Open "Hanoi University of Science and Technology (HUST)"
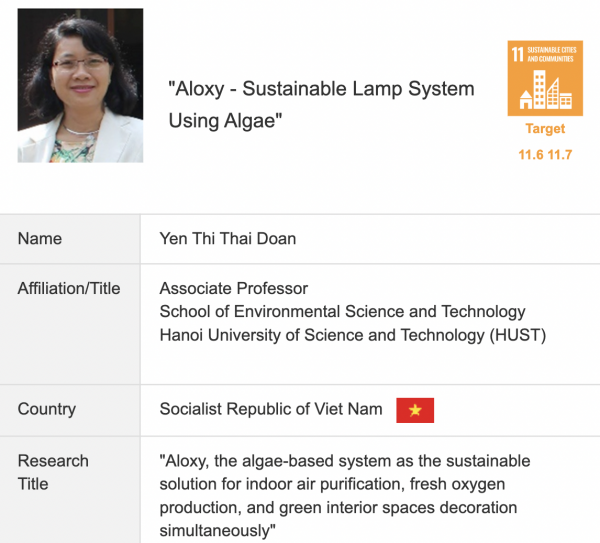The width and height of the screenshot is (600, 543). tap(353, 335)
